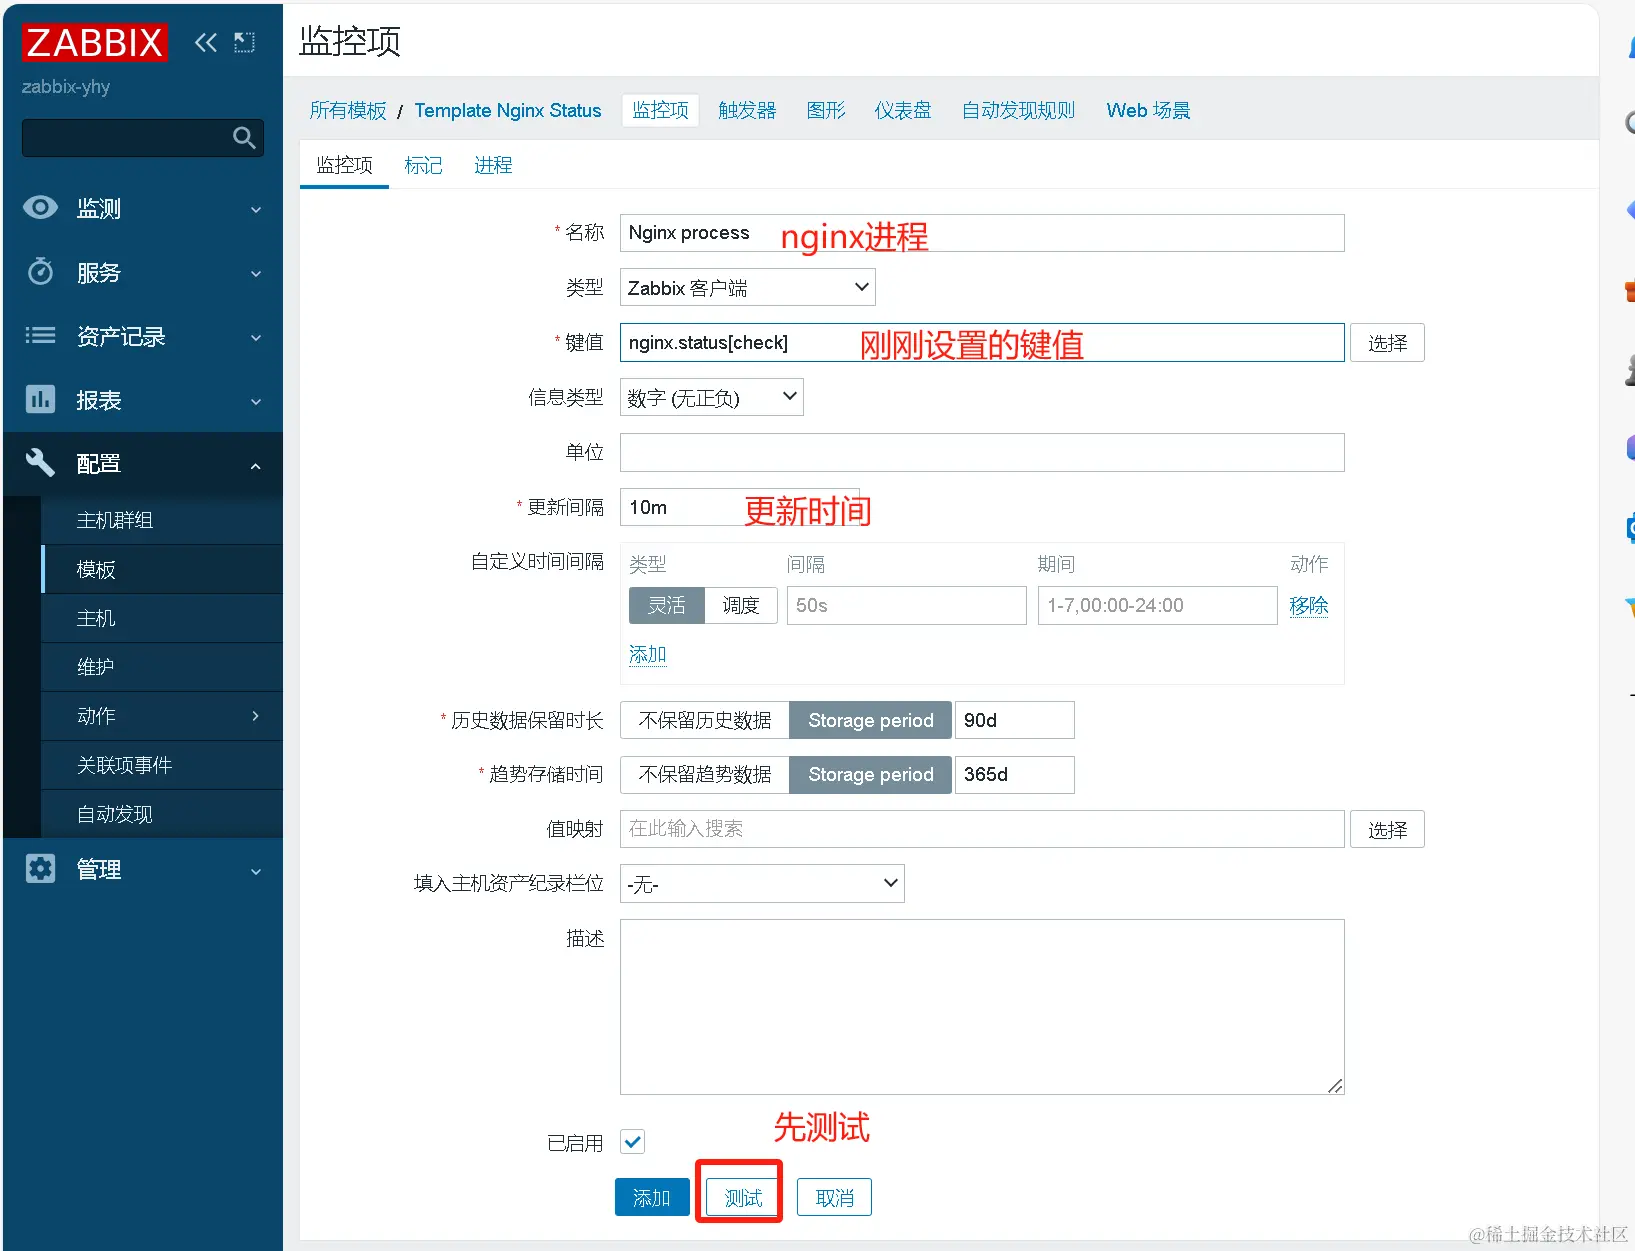The image size is (1635, 1251).
Task: Click the 间隔 field with 50s placeholder
Action: (907, 605)
